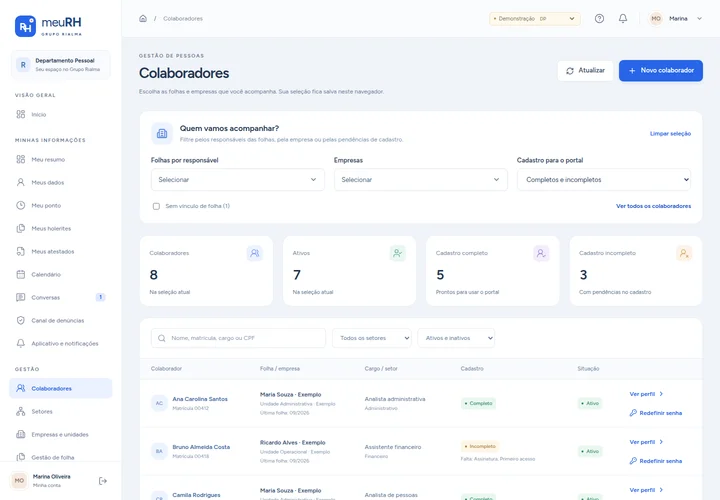Click the Conversas unread badge 1
The width and height of the screenshot is (720, 500).
[101, 297]
